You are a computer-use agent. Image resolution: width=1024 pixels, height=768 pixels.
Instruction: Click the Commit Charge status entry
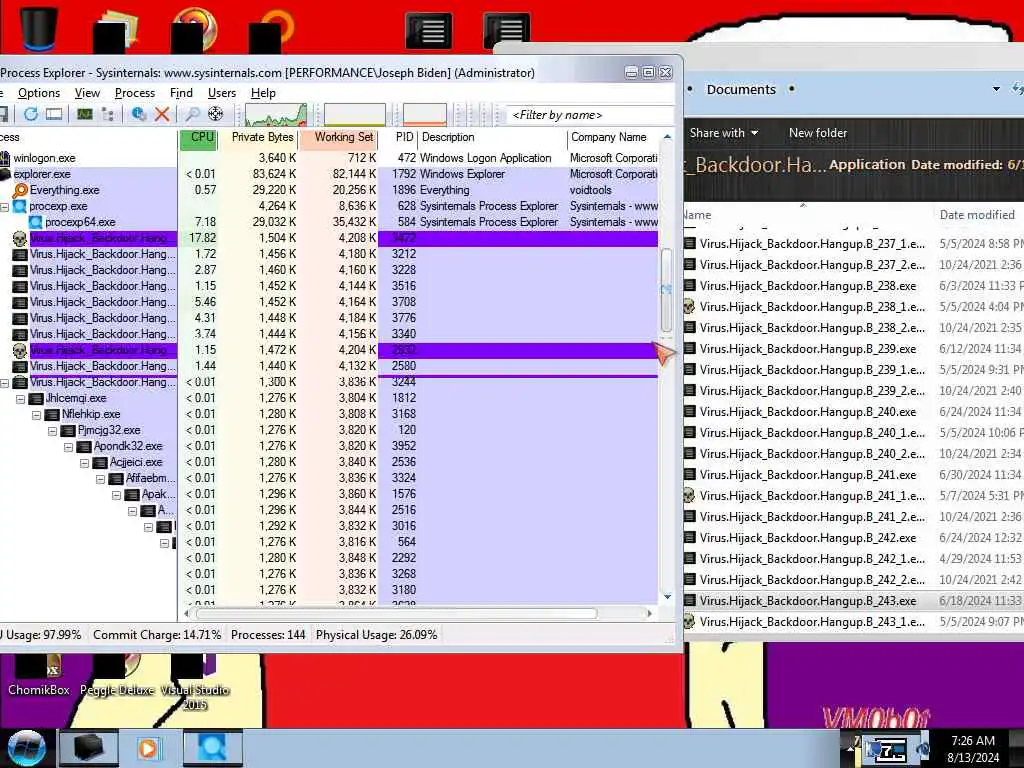click(157, 635)
